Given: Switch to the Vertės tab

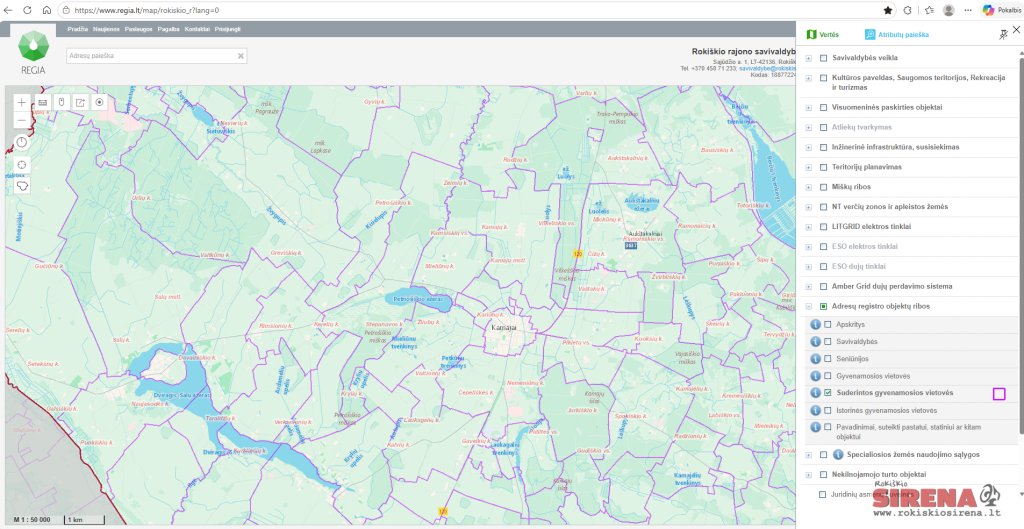Looking at the screenshot, I should [x=823, y=35].
